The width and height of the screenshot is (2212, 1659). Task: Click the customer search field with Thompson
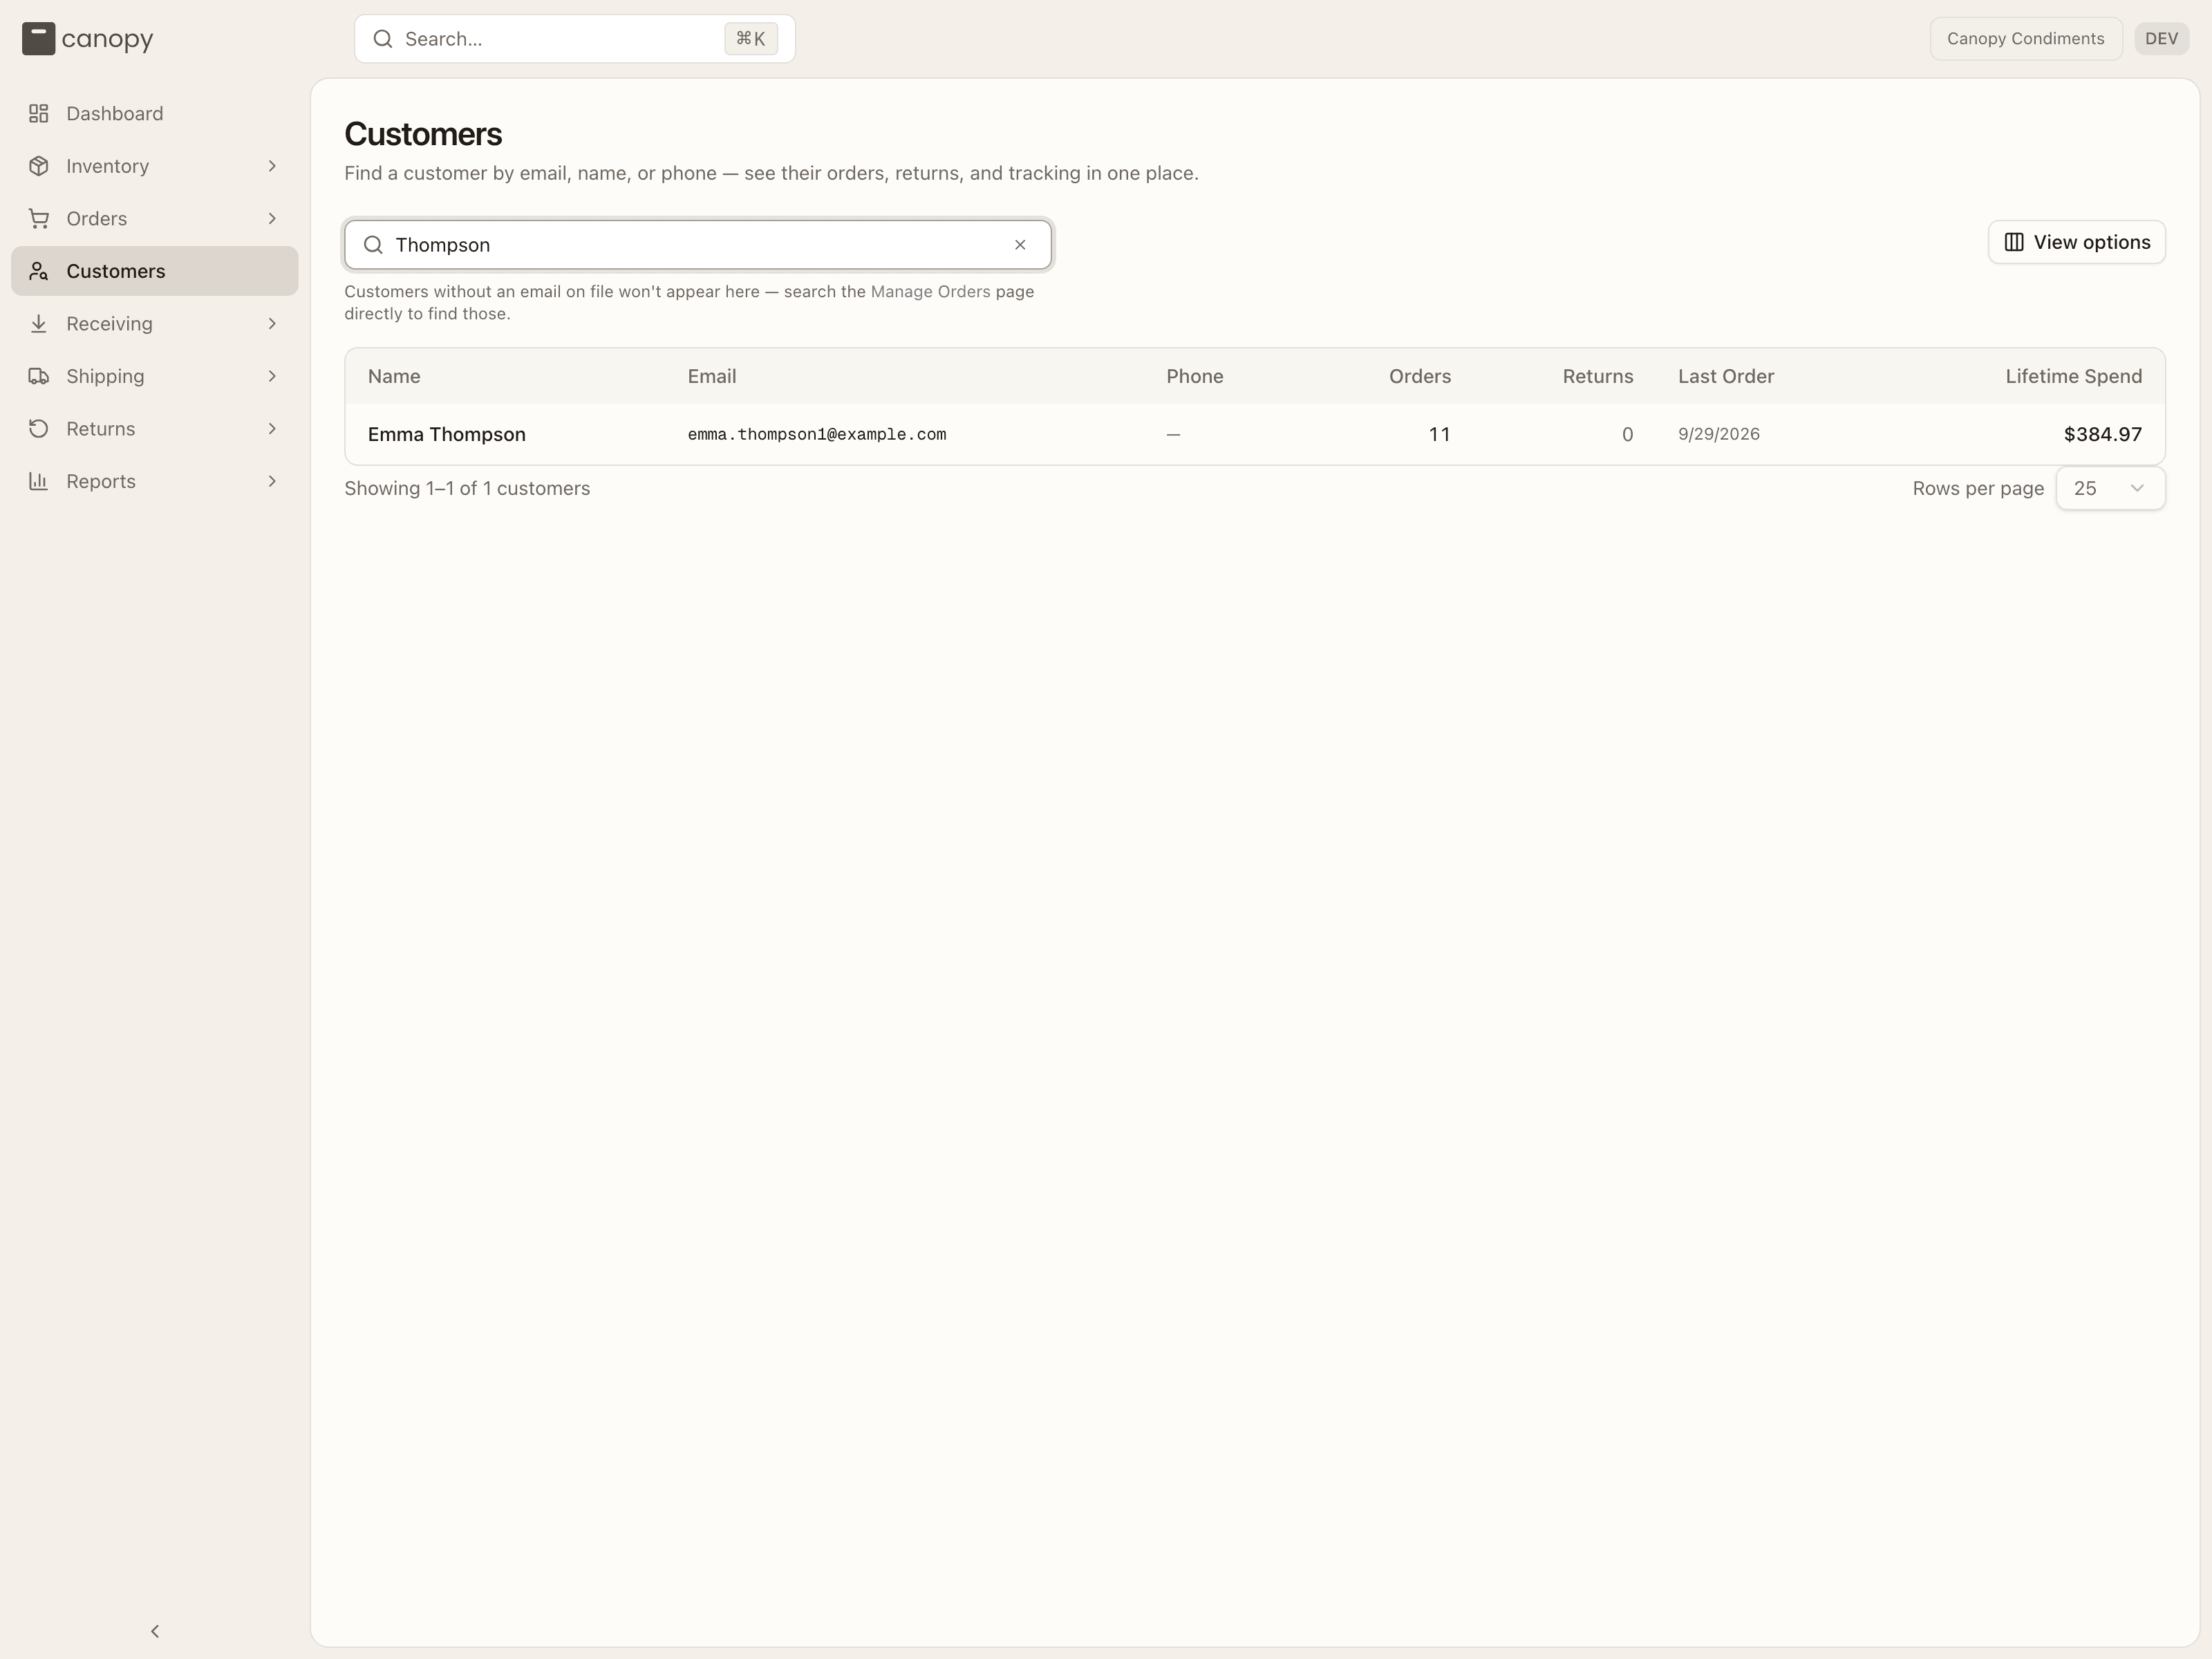coord(698,245)
